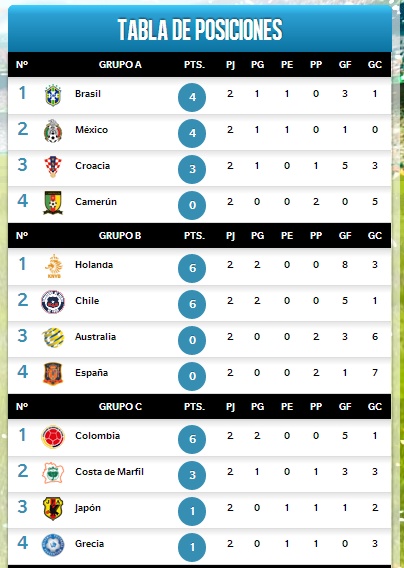Click Holanda's 6 points circle
This screenshot has height=568, width=404.
(192, 268)
